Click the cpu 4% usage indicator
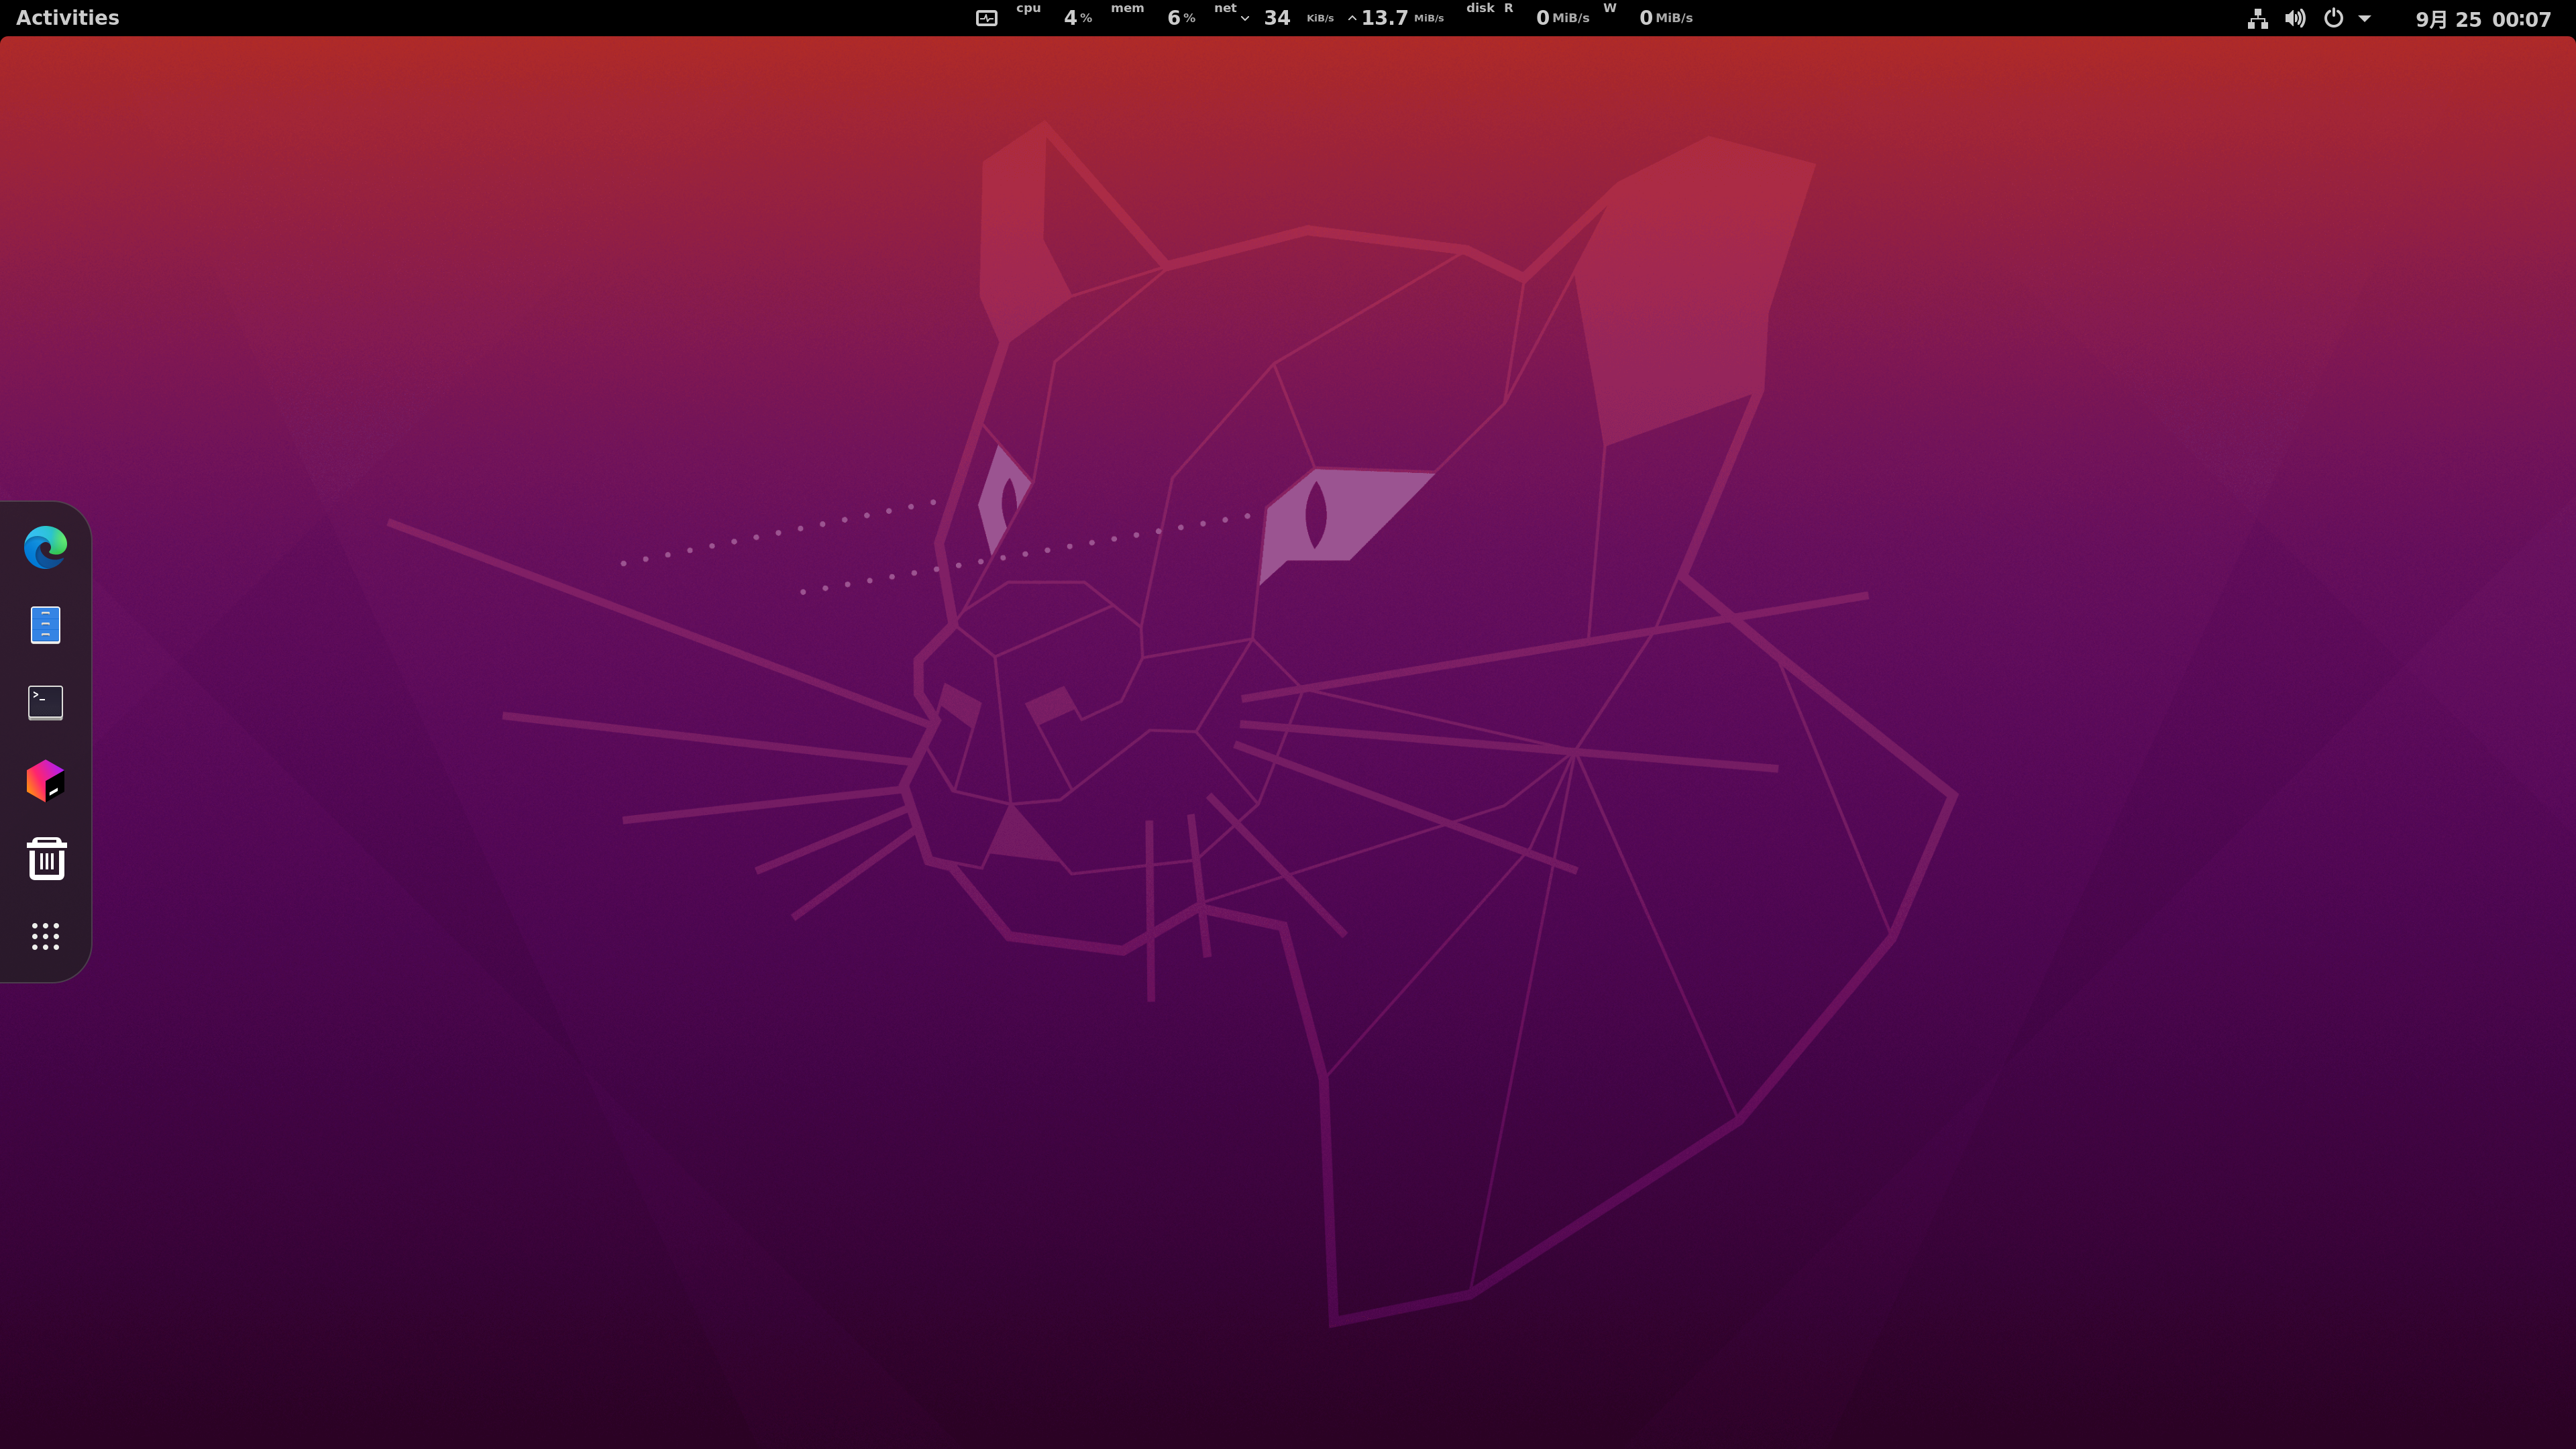The width and height of the screenshot is (2576, 1449). pos(1076,18)
